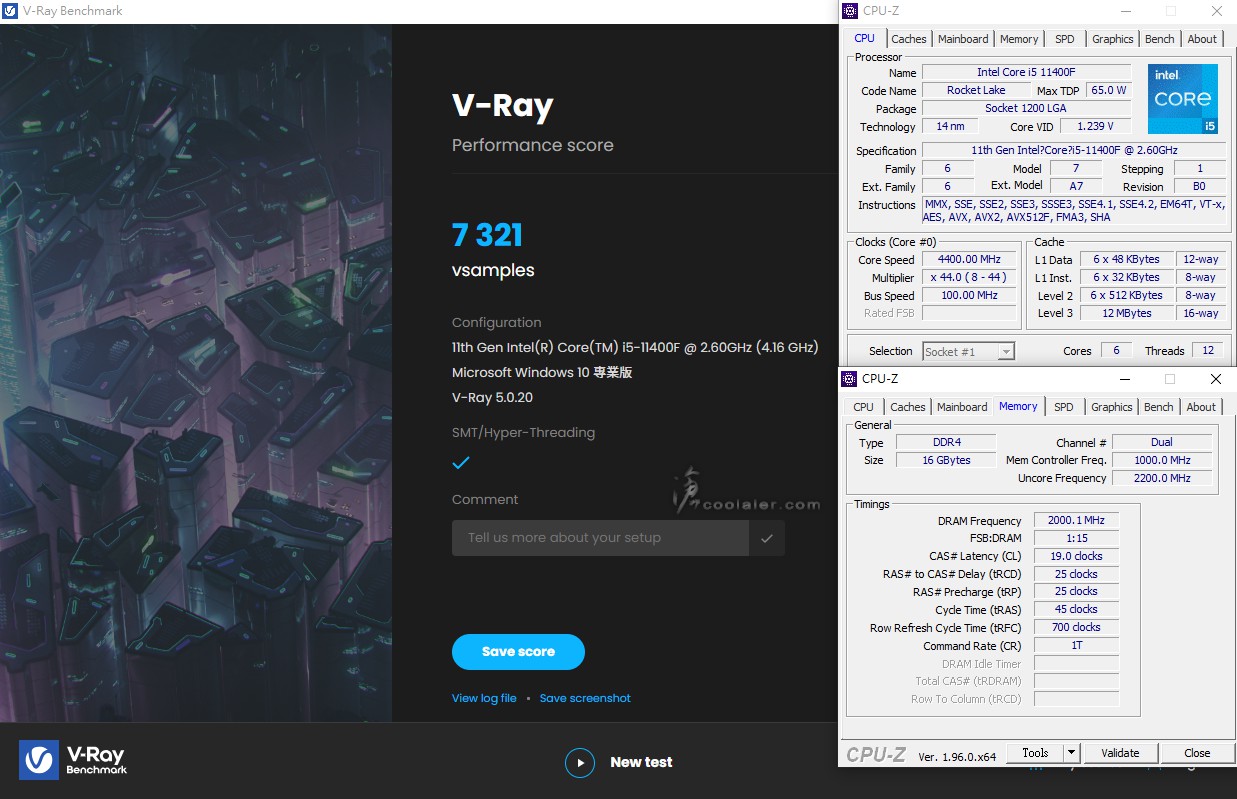Go to the SPD tab in the CPU-Z window showing processor details
1237x799 pixels.
(1065, 39)
